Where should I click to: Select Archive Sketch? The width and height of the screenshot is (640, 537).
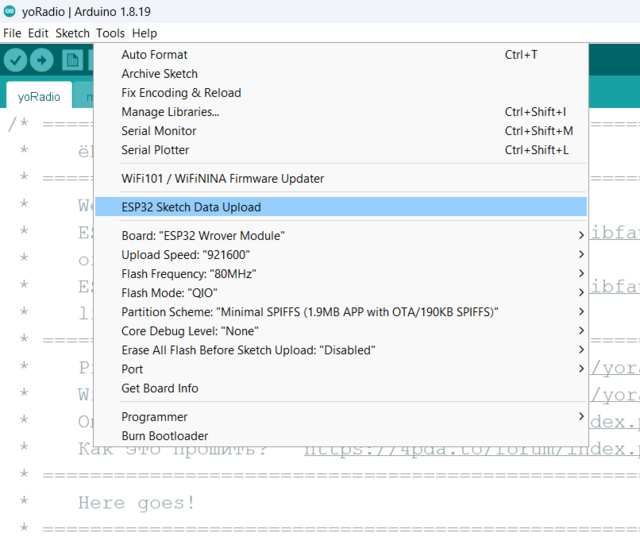click(341, 74)
